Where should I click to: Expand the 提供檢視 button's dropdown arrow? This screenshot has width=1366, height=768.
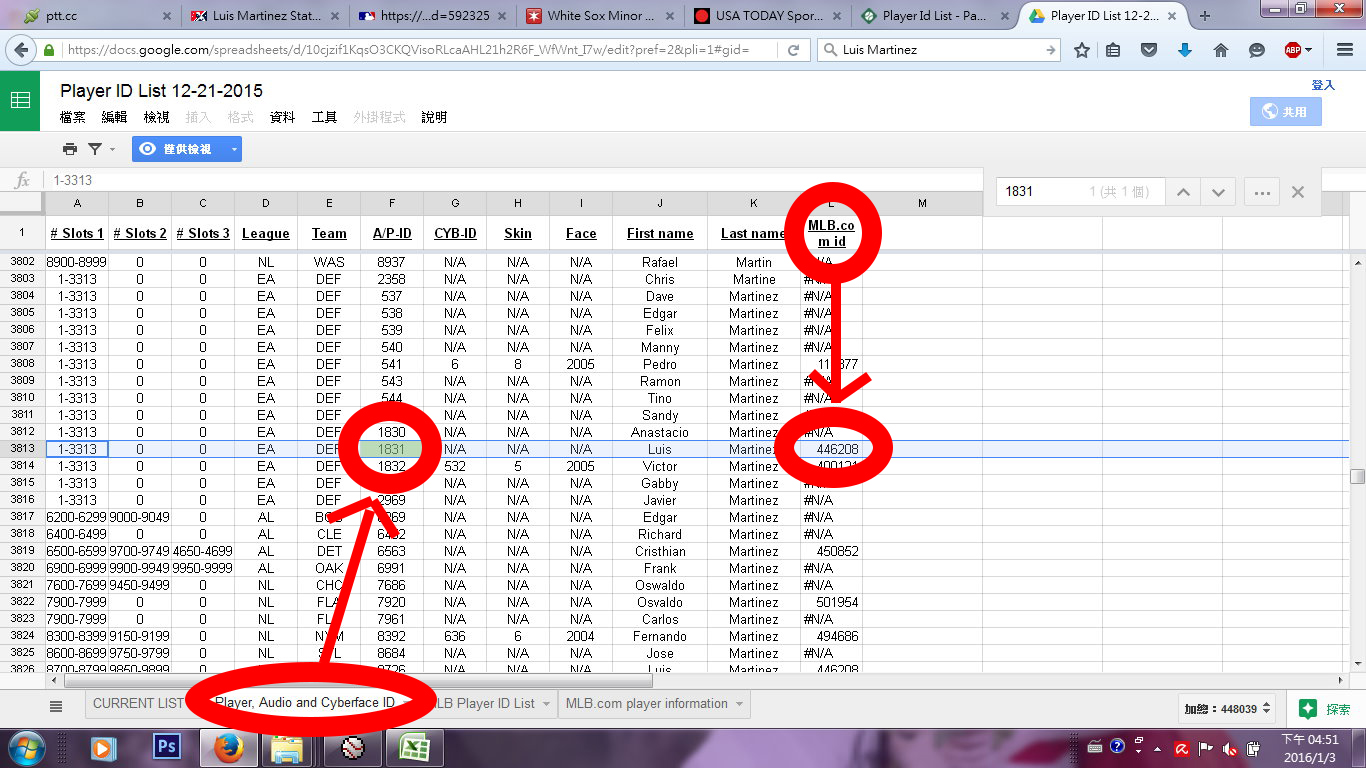click(234, 149)
